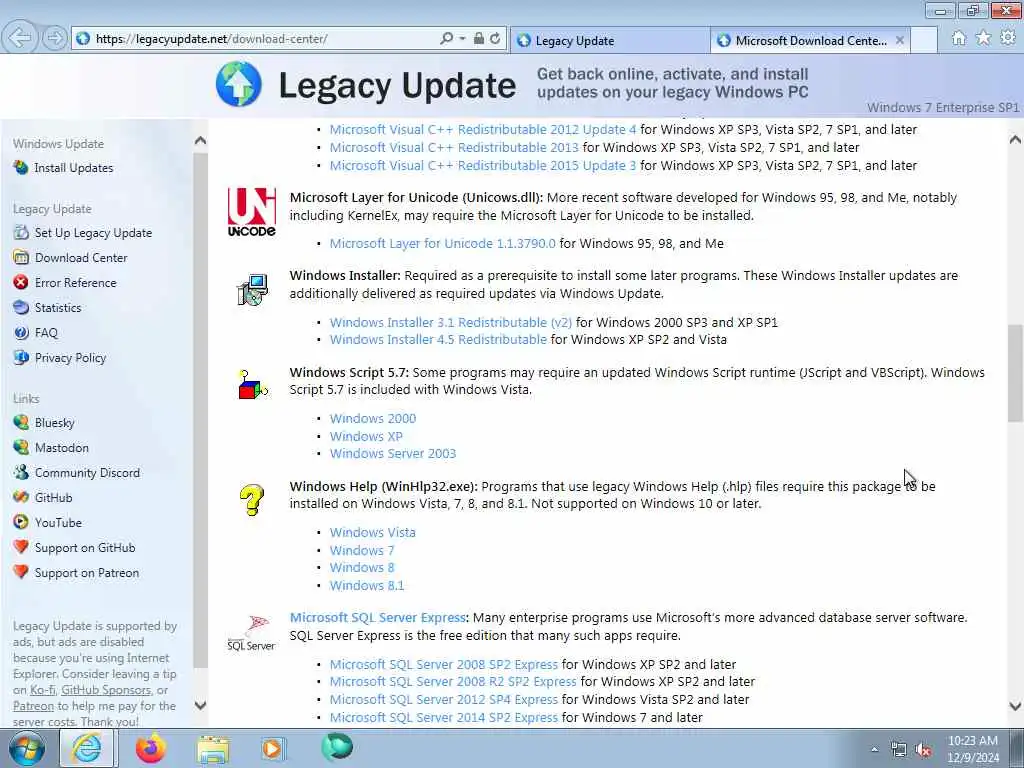Click the security lock icon in address bar
This screenshot has height=768, width=1024.
479,39
